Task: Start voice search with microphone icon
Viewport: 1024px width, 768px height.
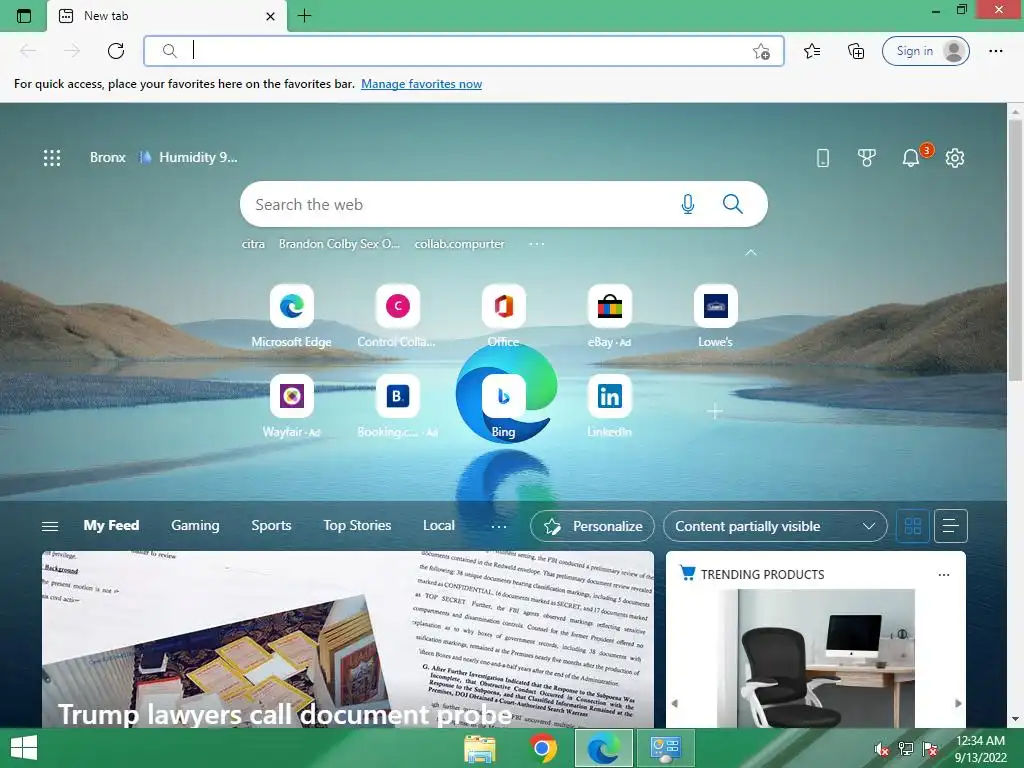Action: tap(688, 204)
